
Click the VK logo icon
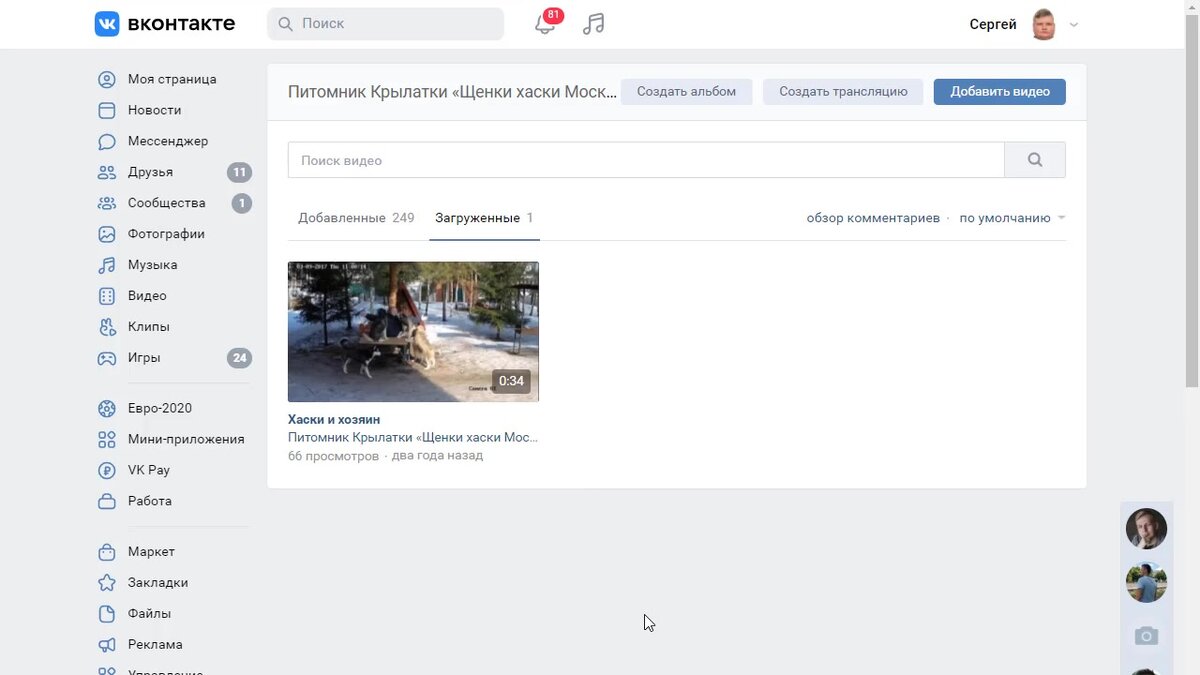(107, 24)
